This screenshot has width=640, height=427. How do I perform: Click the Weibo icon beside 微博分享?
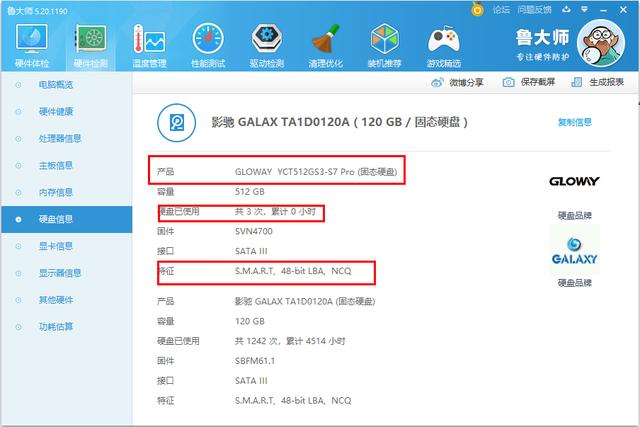(437, 82)
